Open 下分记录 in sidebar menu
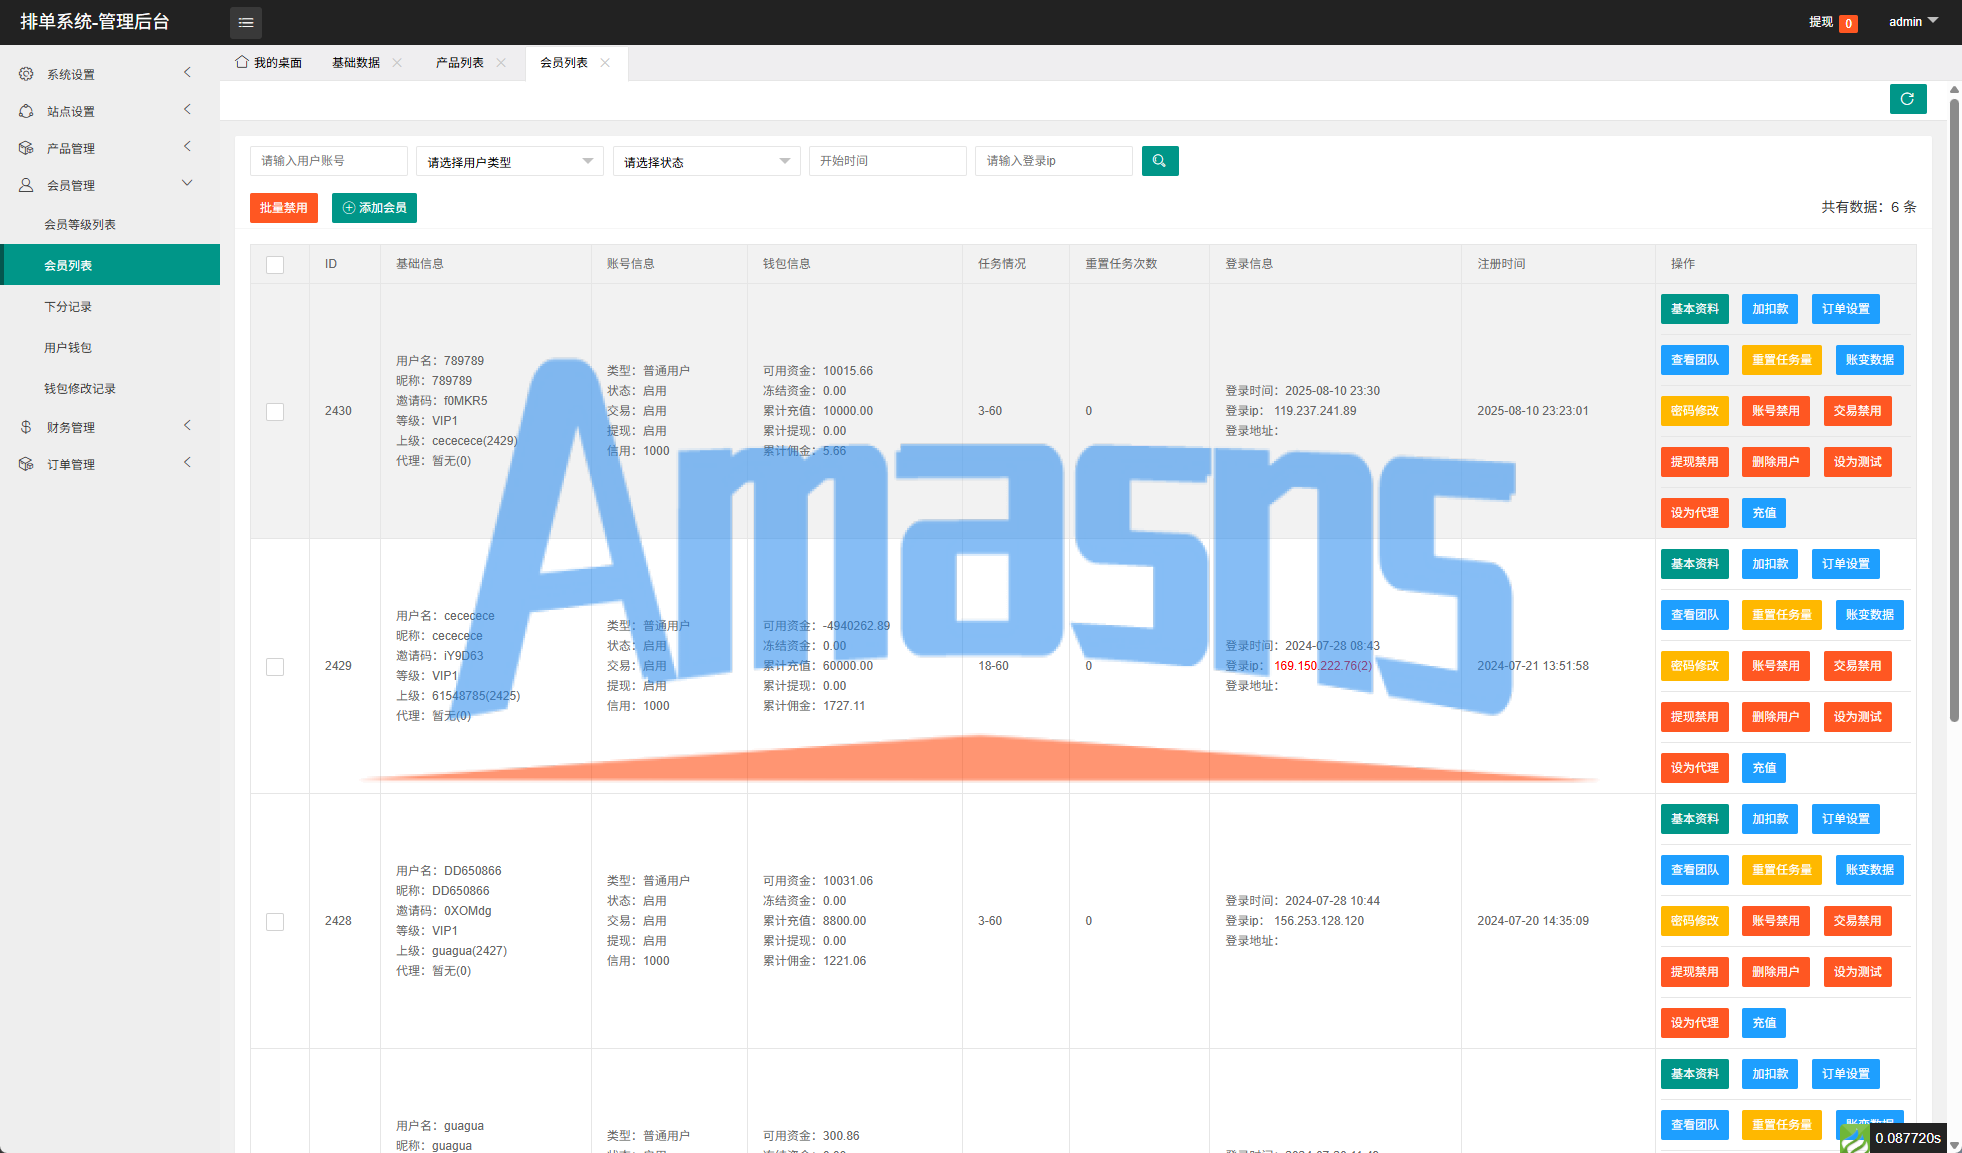 (68, 307)
